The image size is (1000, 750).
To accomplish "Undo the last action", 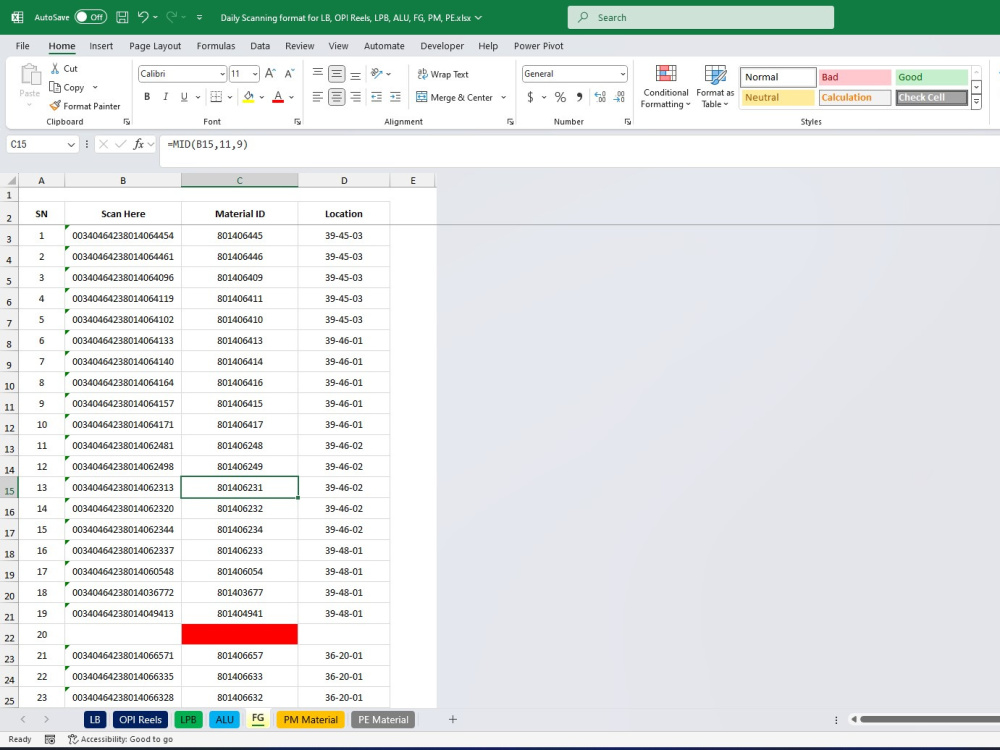I will coord(143,17).
